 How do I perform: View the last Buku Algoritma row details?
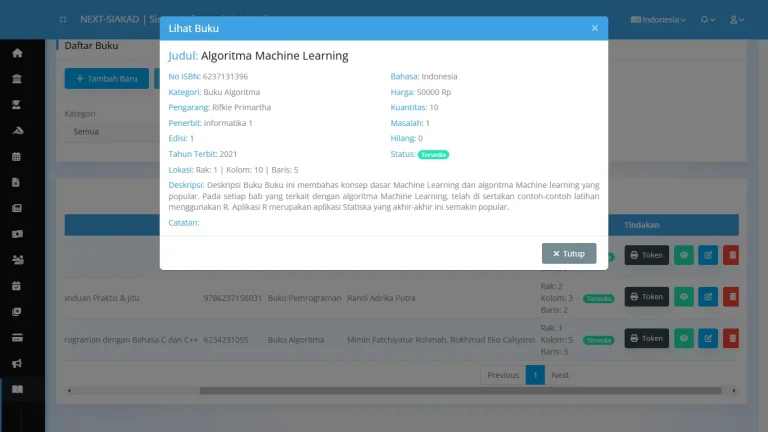(x=684, y=339)
